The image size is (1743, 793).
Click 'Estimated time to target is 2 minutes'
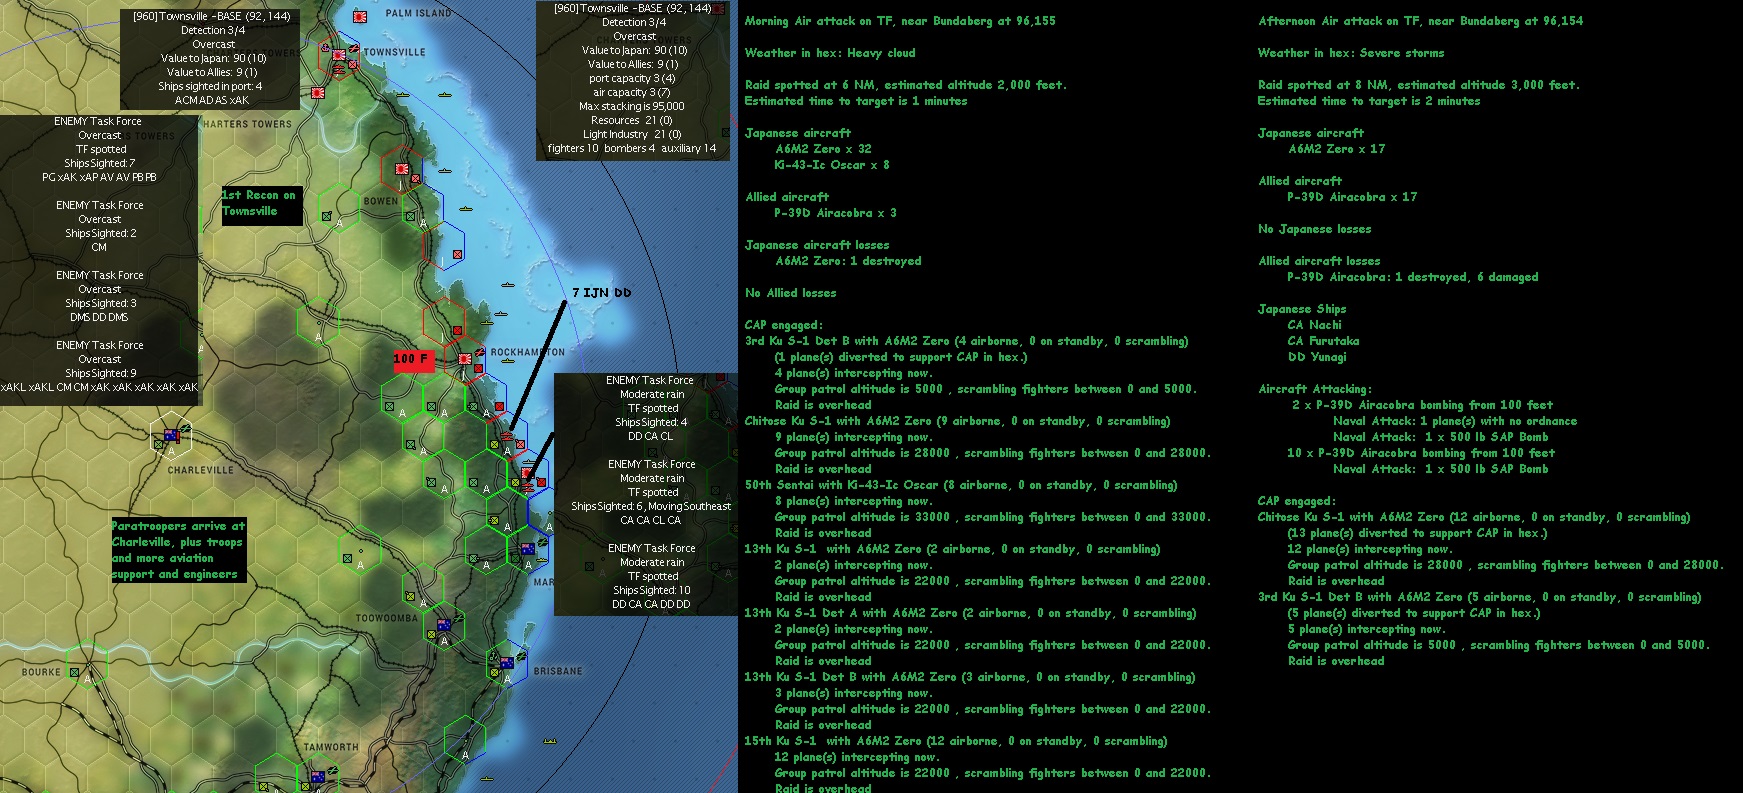tap(1369, 101)
